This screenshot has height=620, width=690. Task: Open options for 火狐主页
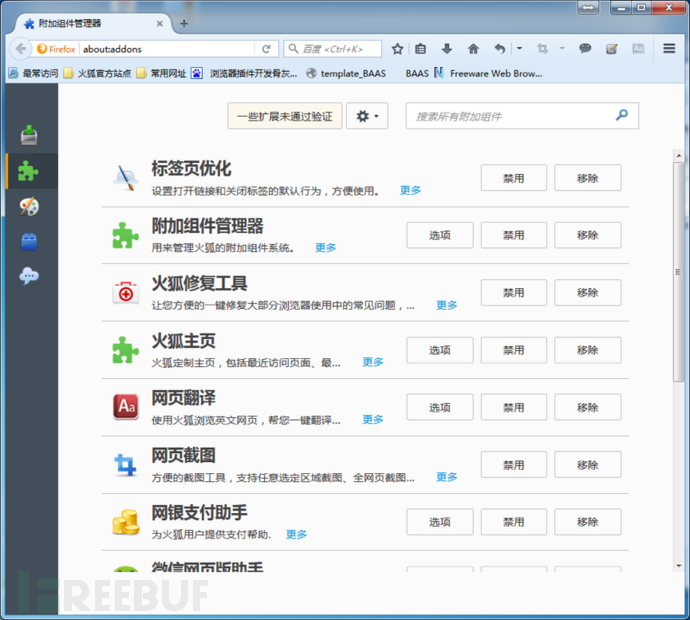[x=440, y=350]
